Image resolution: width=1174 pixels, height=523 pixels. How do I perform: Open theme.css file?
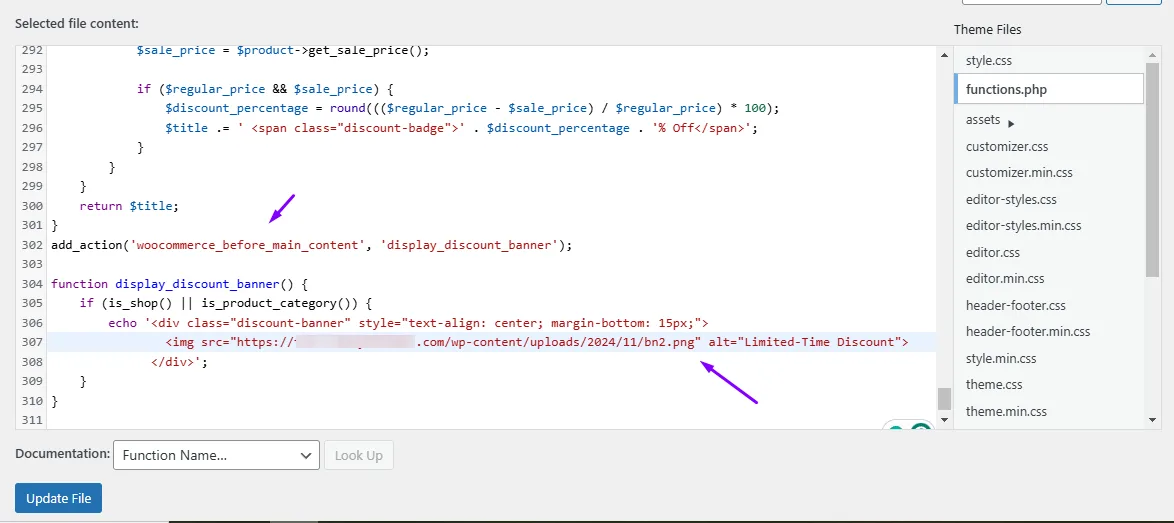(x=994, y=385)
